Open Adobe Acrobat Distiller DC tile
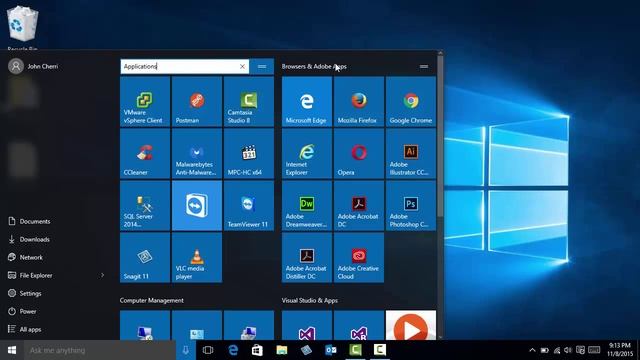Image resolution: width=640 pixels, height=360 pixels. click(x=307, y=258)
